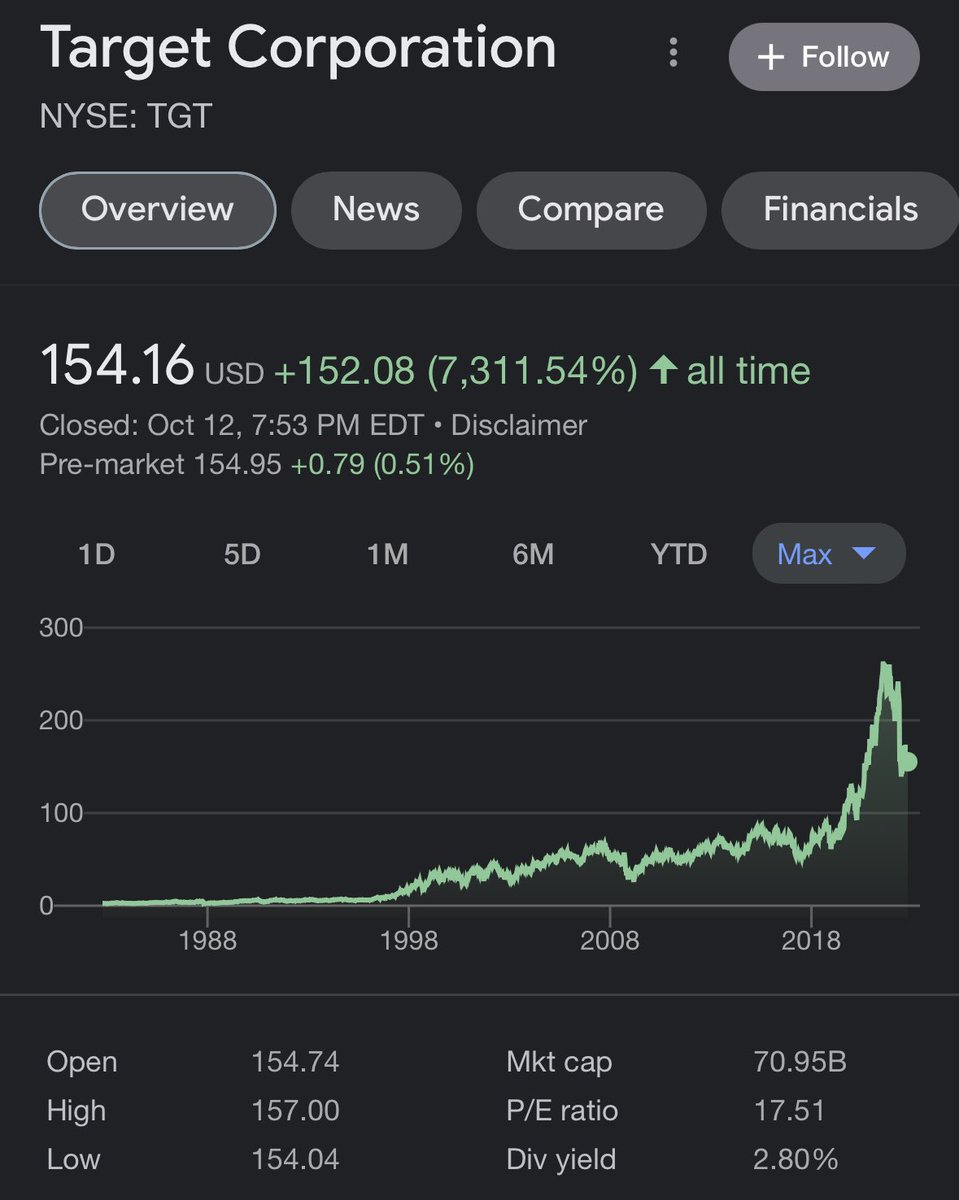Click the Mkt cap label
This screenshot has height=1200, width=959.
[559, 1062]
